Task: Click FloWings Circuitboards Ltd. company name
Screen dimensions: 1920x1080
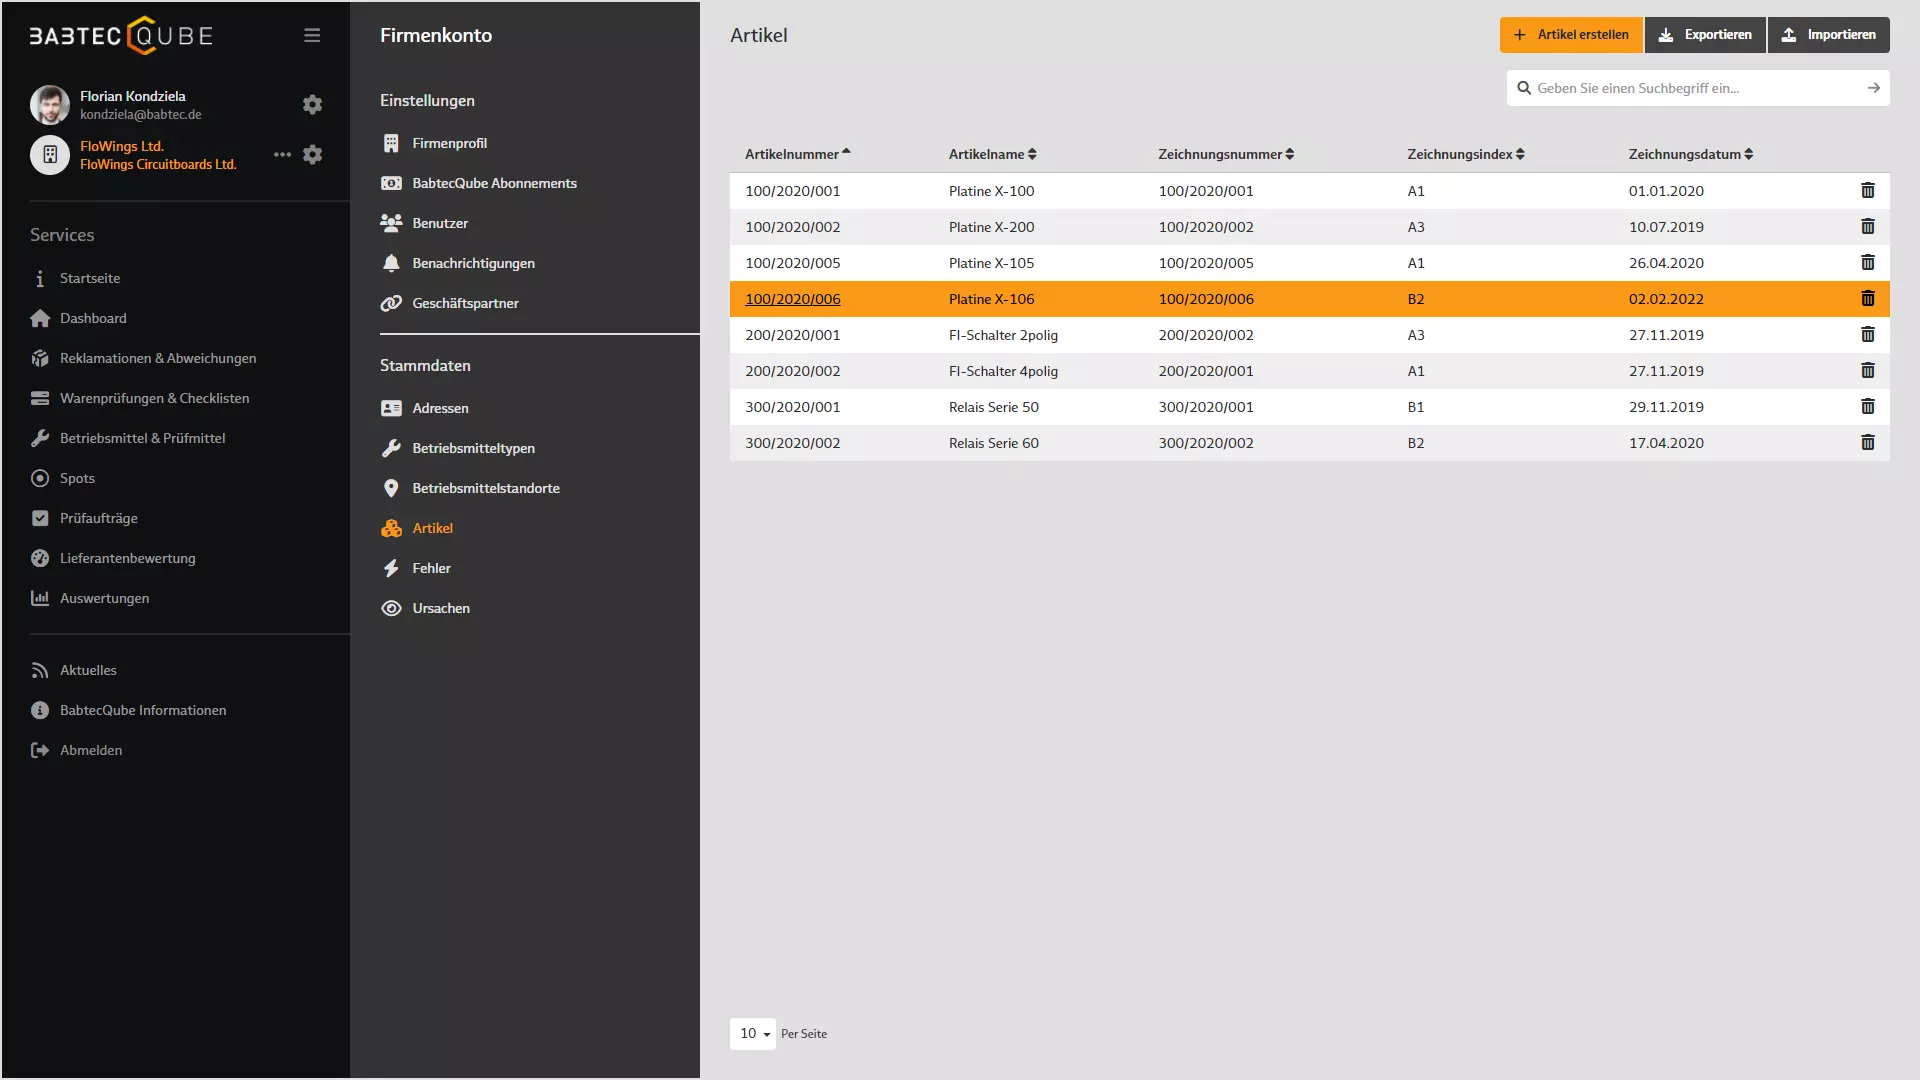Action: [x=158, y=164]
